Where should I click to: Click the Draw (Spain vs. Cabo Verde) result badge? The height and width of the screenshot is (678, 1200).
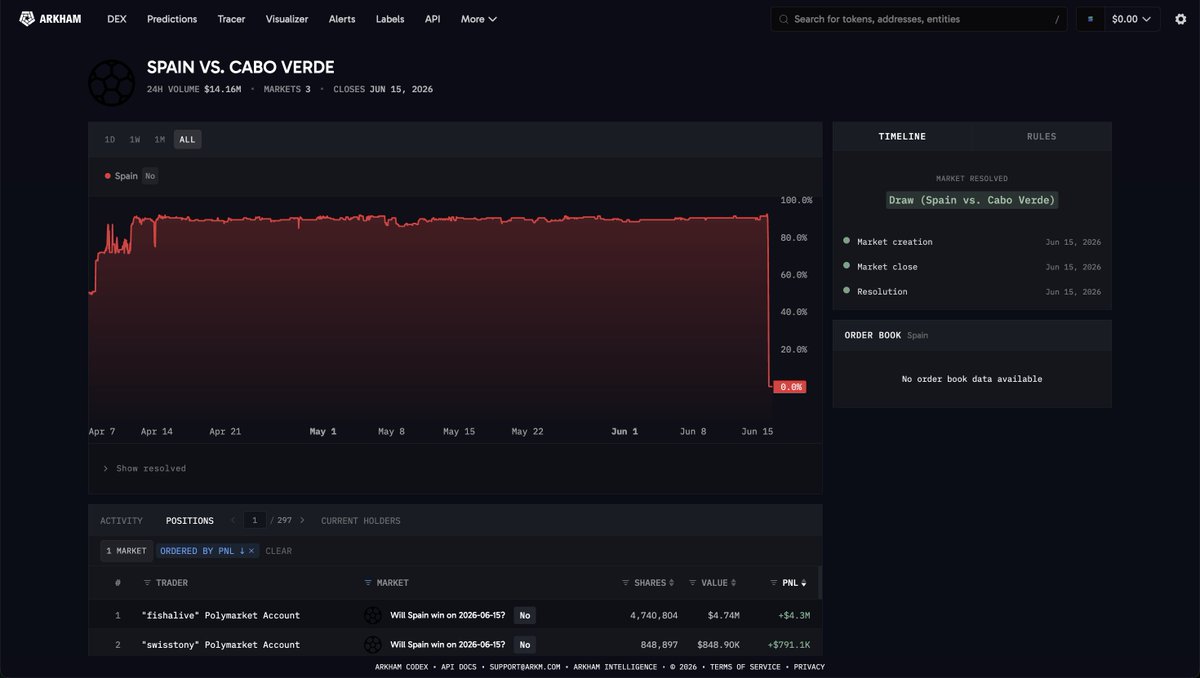pyautogui.click(x=972, y=200)
